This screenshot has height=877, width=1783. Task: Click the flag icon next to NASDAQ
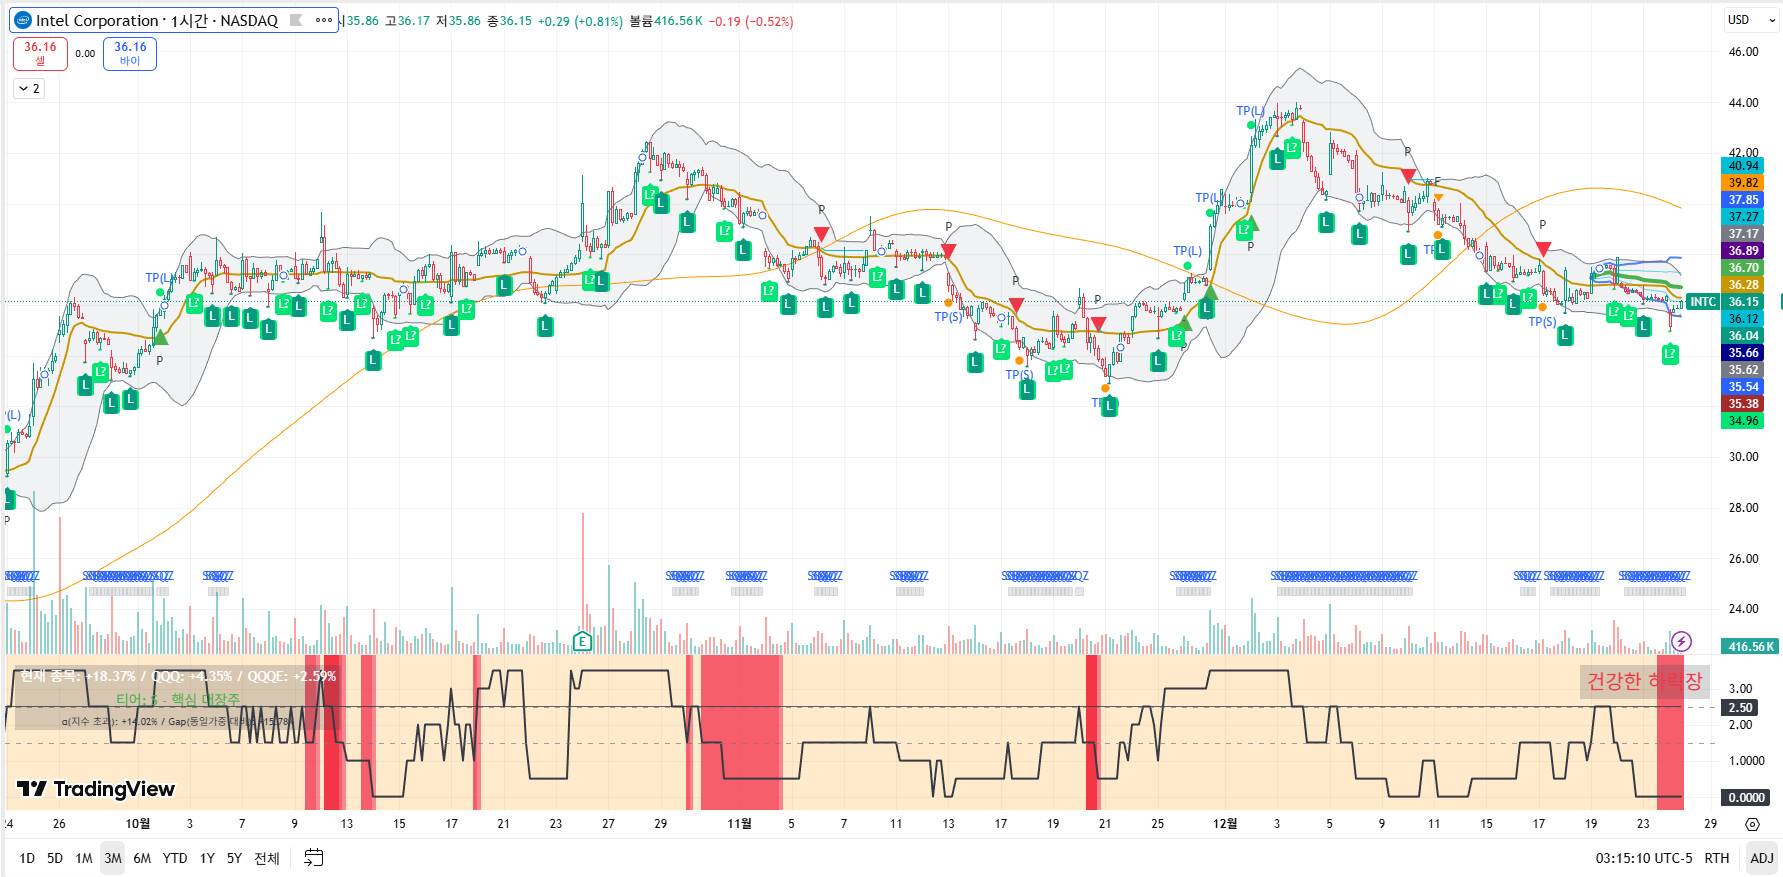point(296,20)
